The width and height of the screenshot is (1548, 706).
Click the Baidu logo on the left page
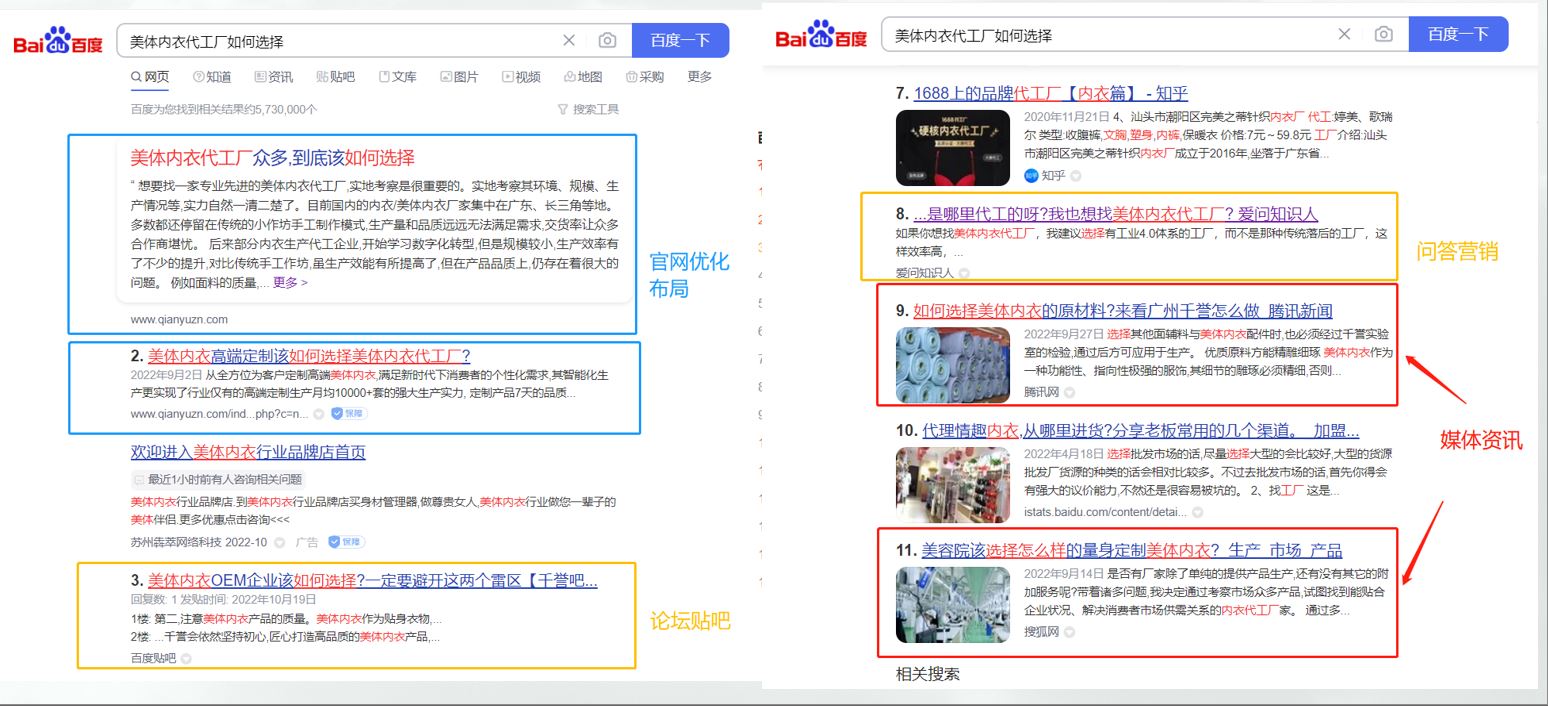[x=58, y=42]
